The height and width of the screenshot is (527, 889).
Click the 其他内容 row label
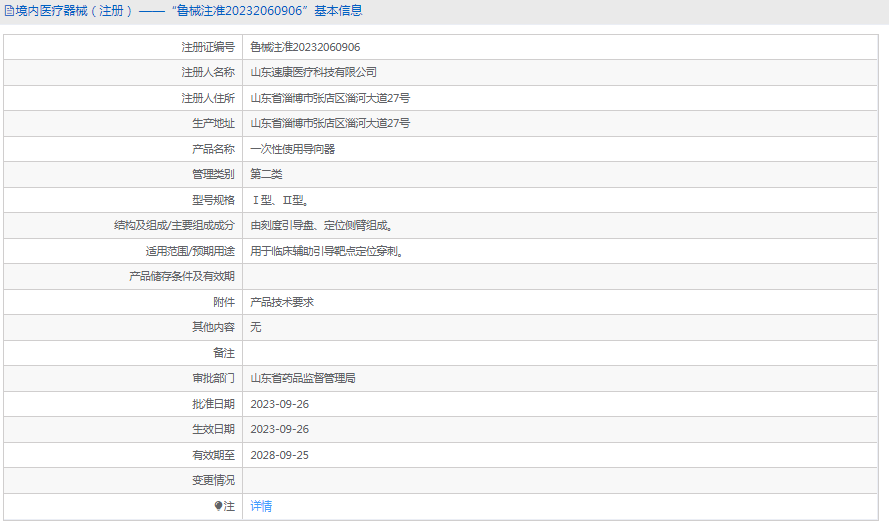[213, 327]
